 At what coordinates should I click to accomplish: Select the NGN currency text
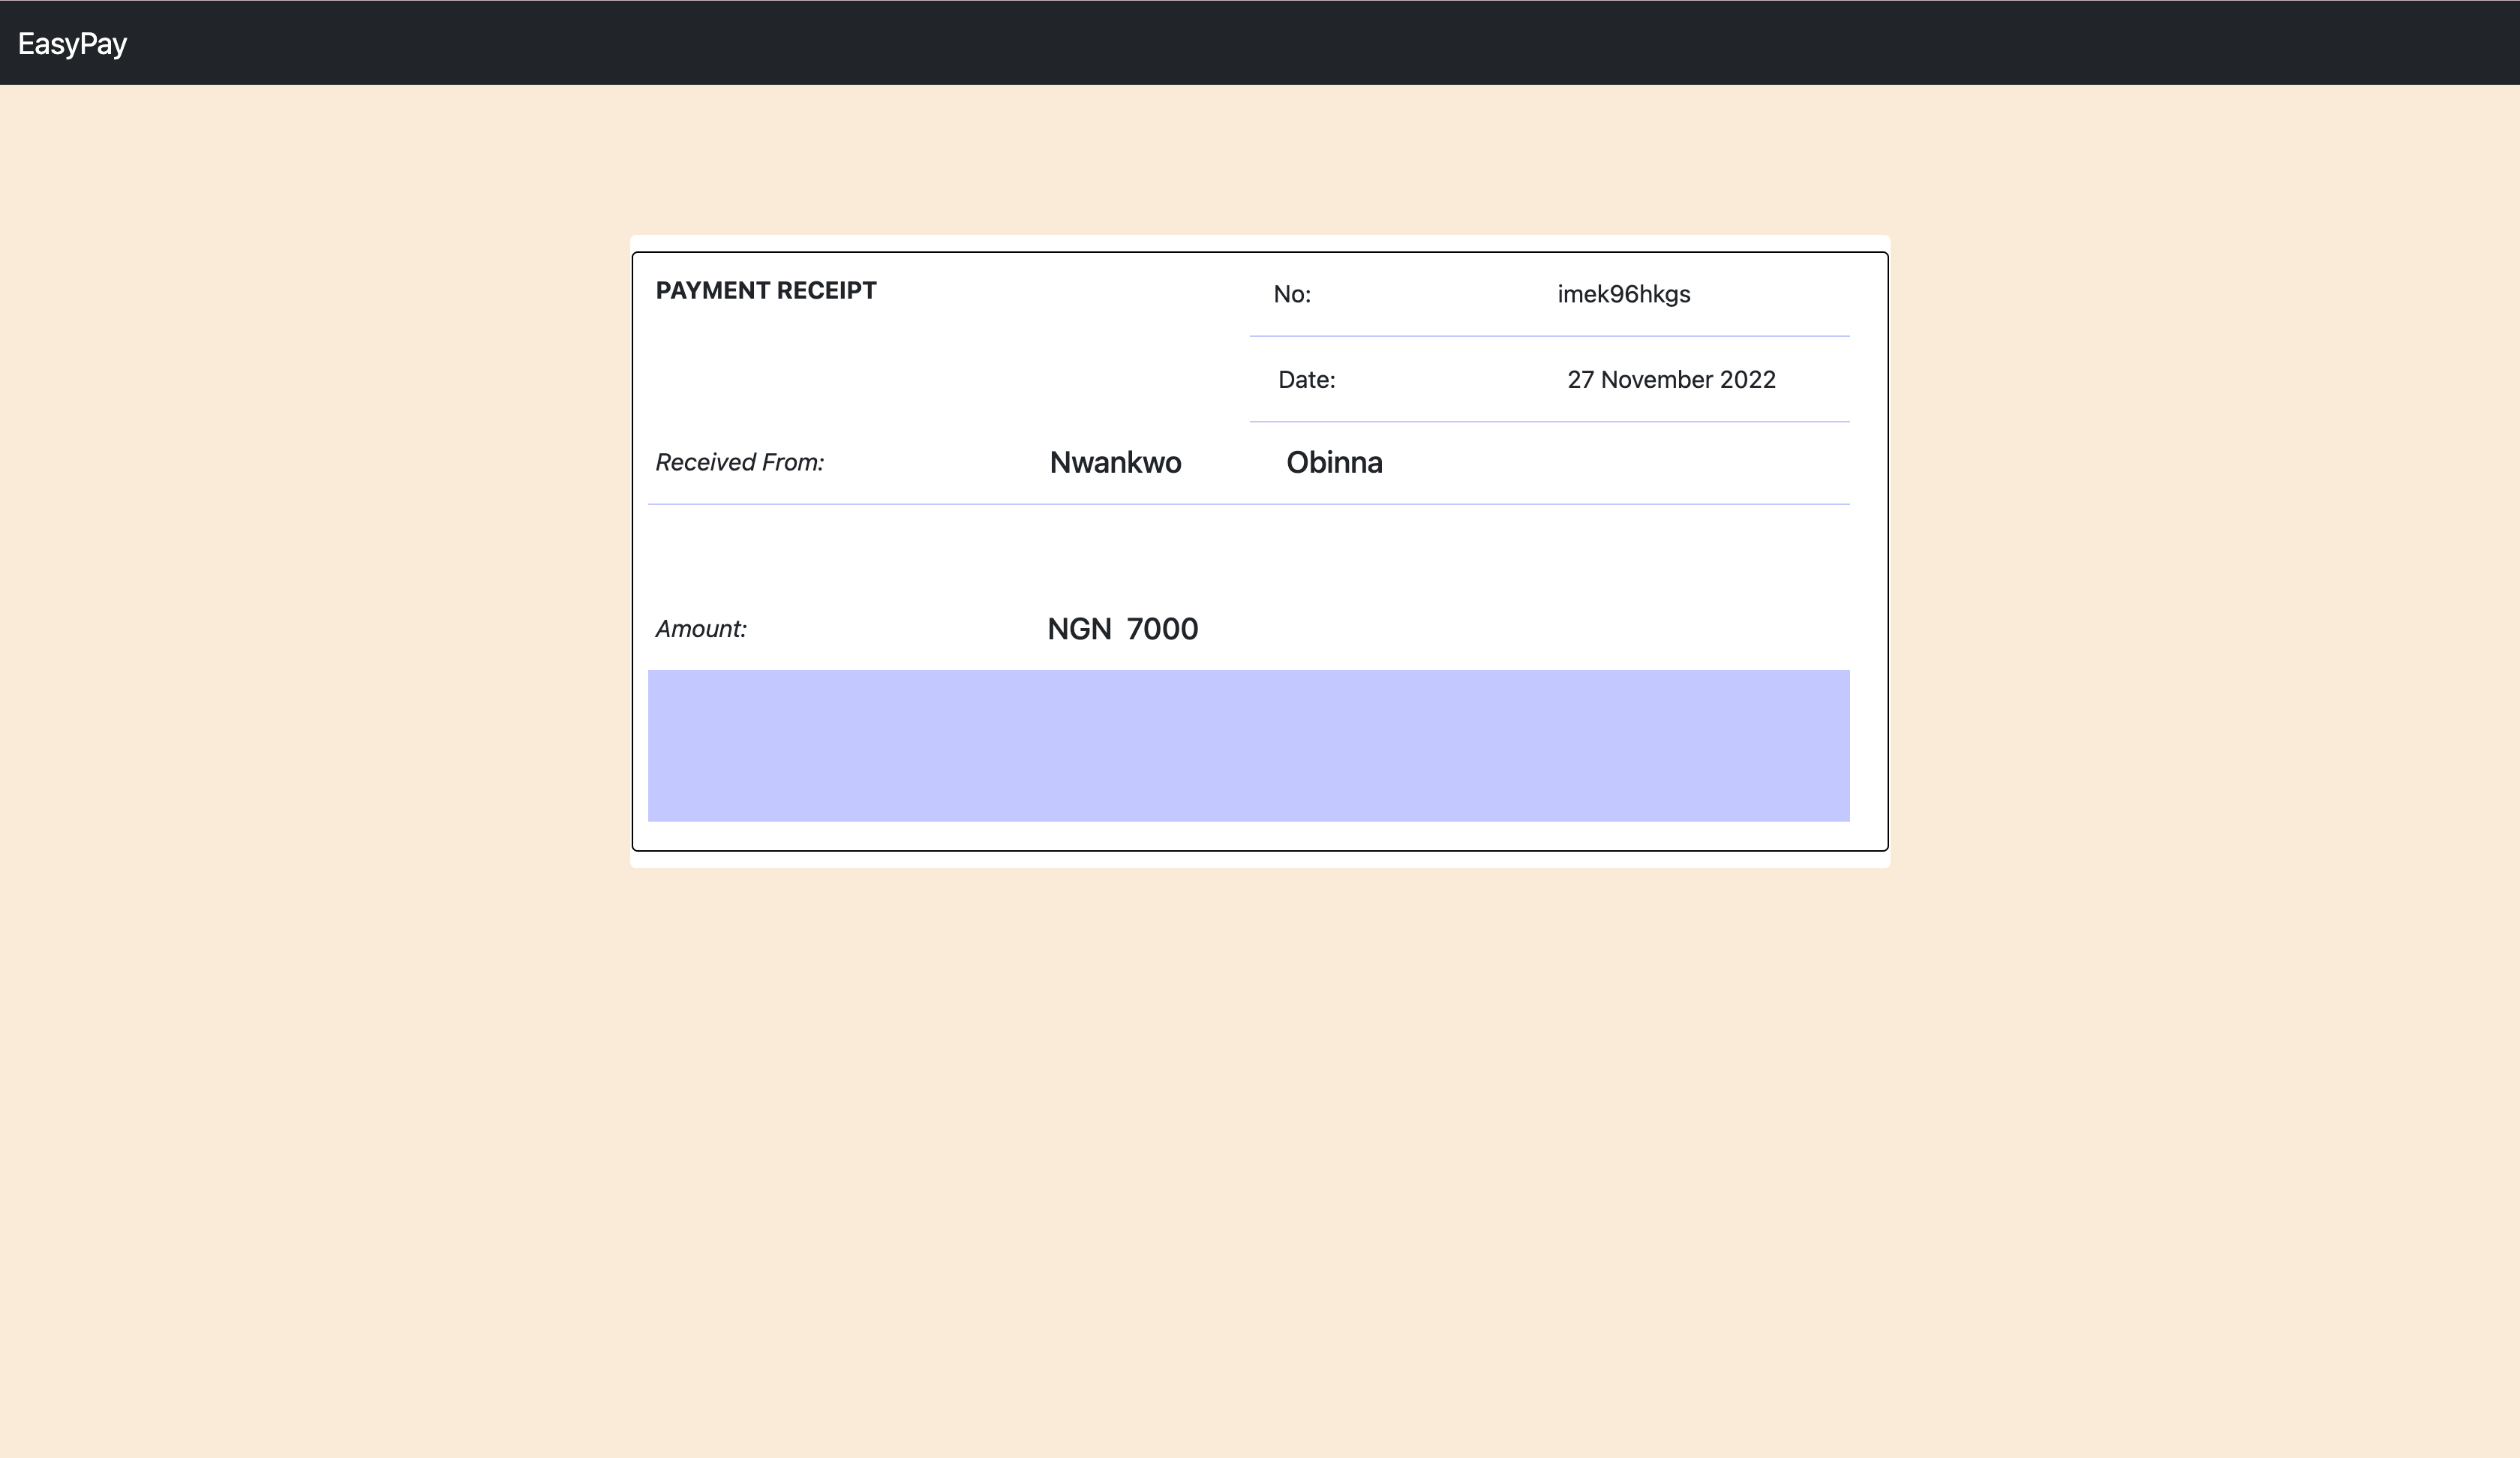point(1082,628)
